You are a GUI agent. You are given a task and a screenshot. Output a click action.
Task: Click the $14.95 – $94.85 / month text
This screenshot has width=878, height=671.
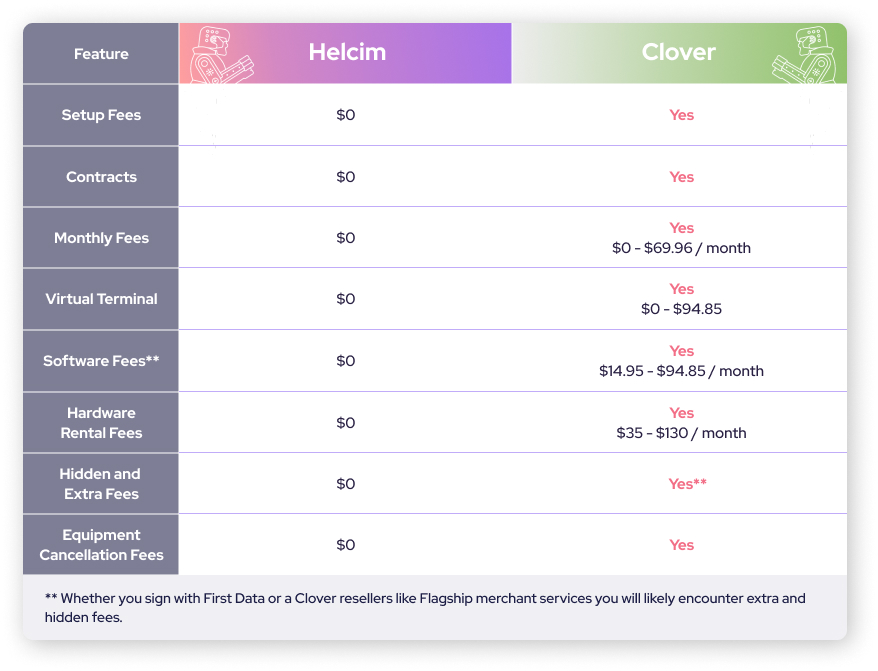681,371
